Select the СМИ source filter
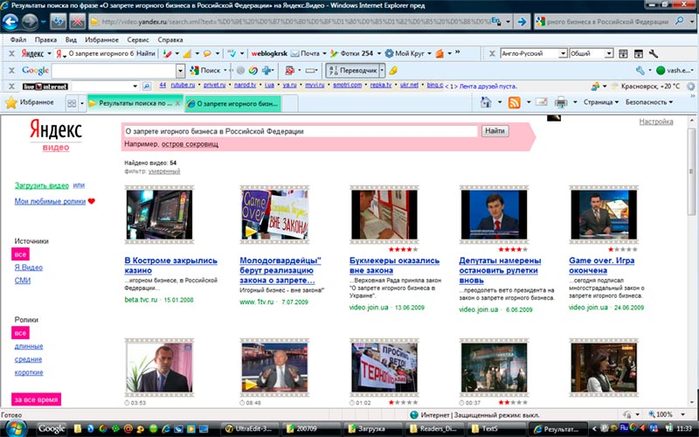This screenshot has width=699, height=437. click(x=22, y=280)
